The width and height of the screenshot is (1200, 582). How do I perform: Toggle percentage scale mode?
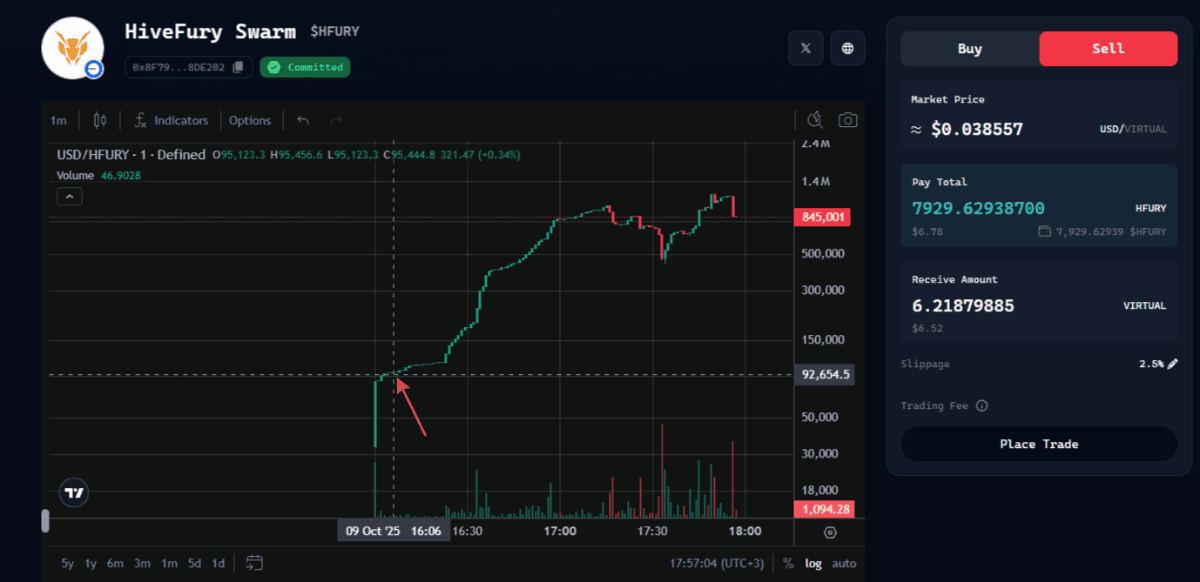click(788, 563)
